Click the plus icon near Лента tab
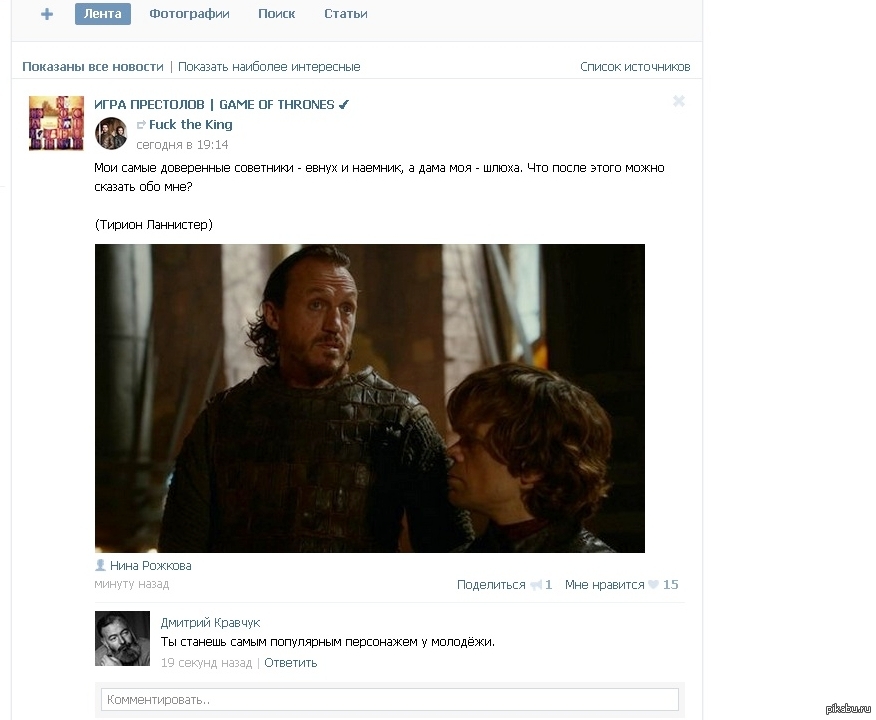876x720 pixels. coord(47,14)
